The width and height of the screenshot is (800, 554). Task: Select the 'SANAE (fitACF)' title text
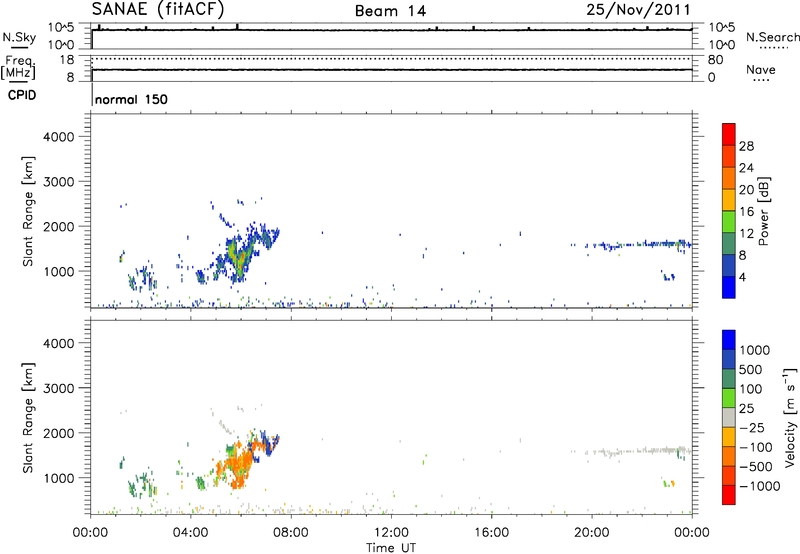158,9
